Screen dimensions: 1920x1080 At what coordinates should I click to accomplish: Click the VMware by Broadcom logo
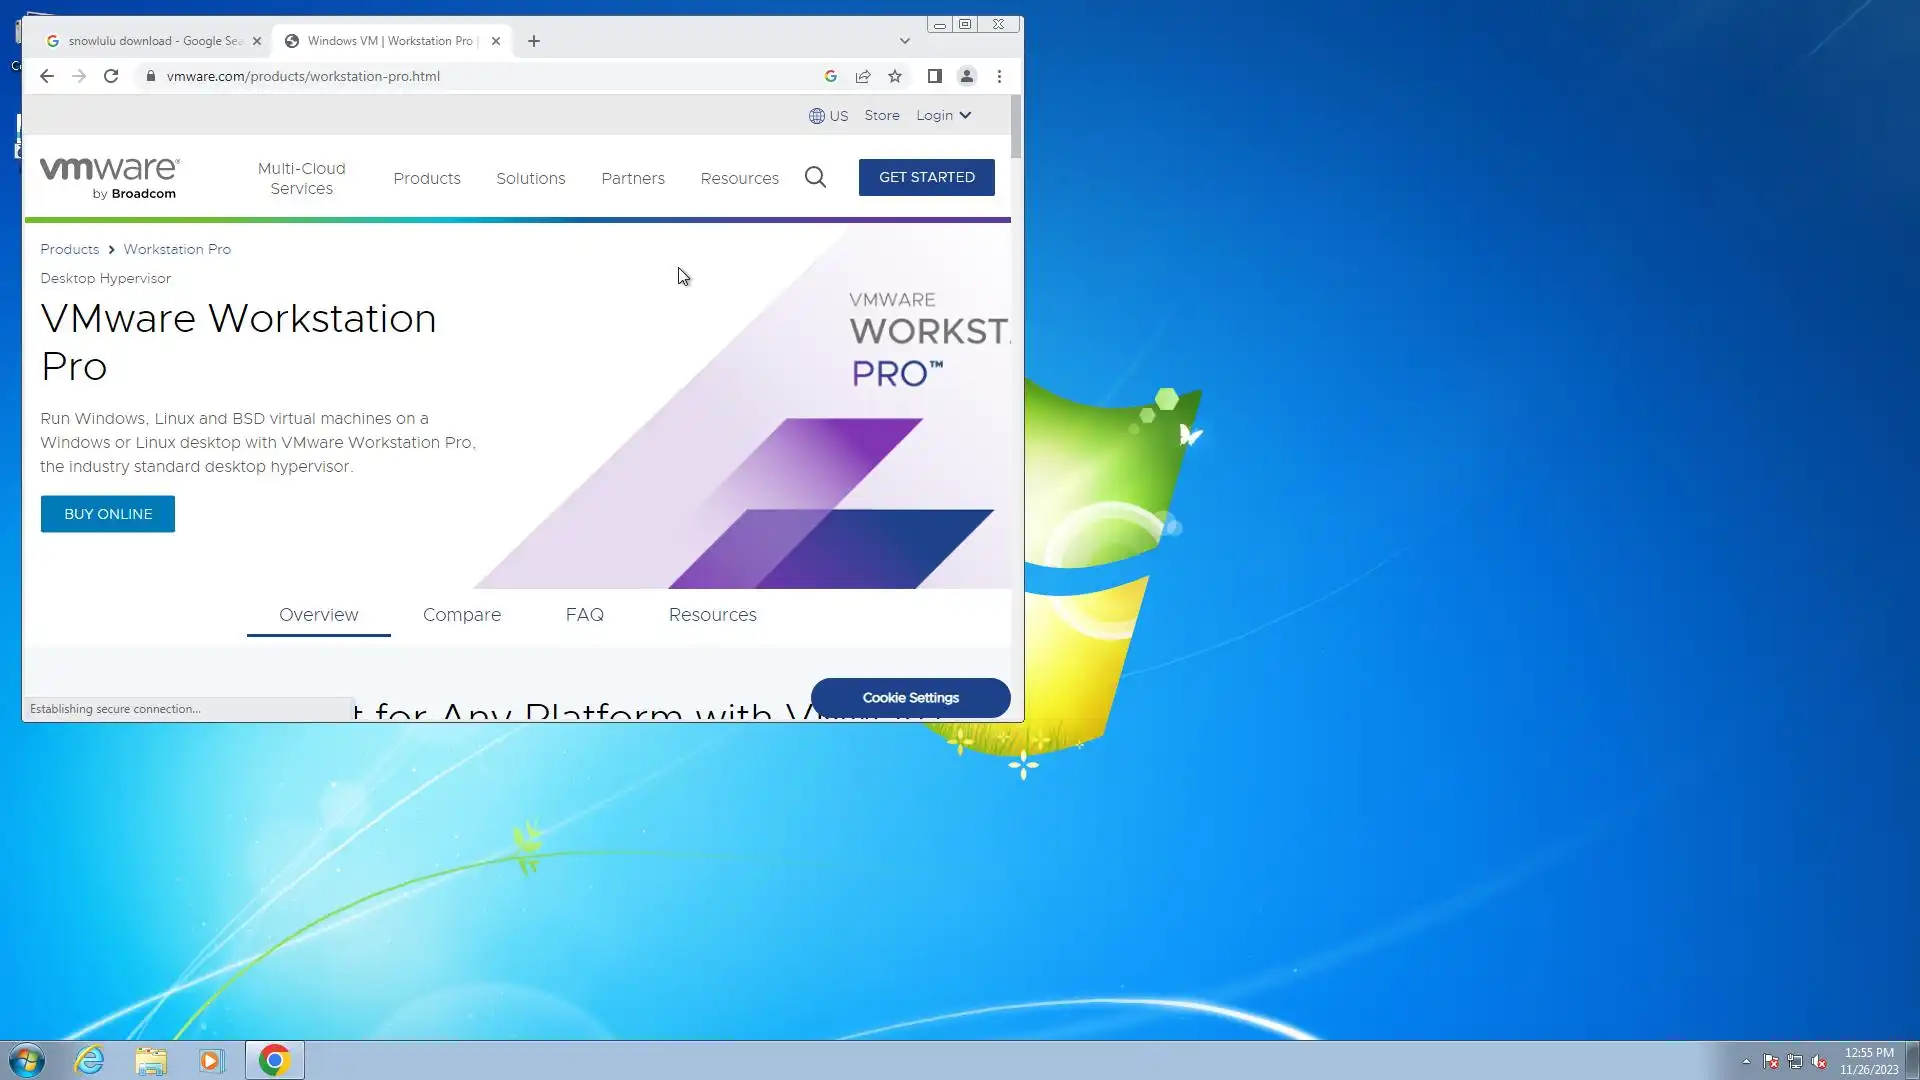(x=109, y=178)
